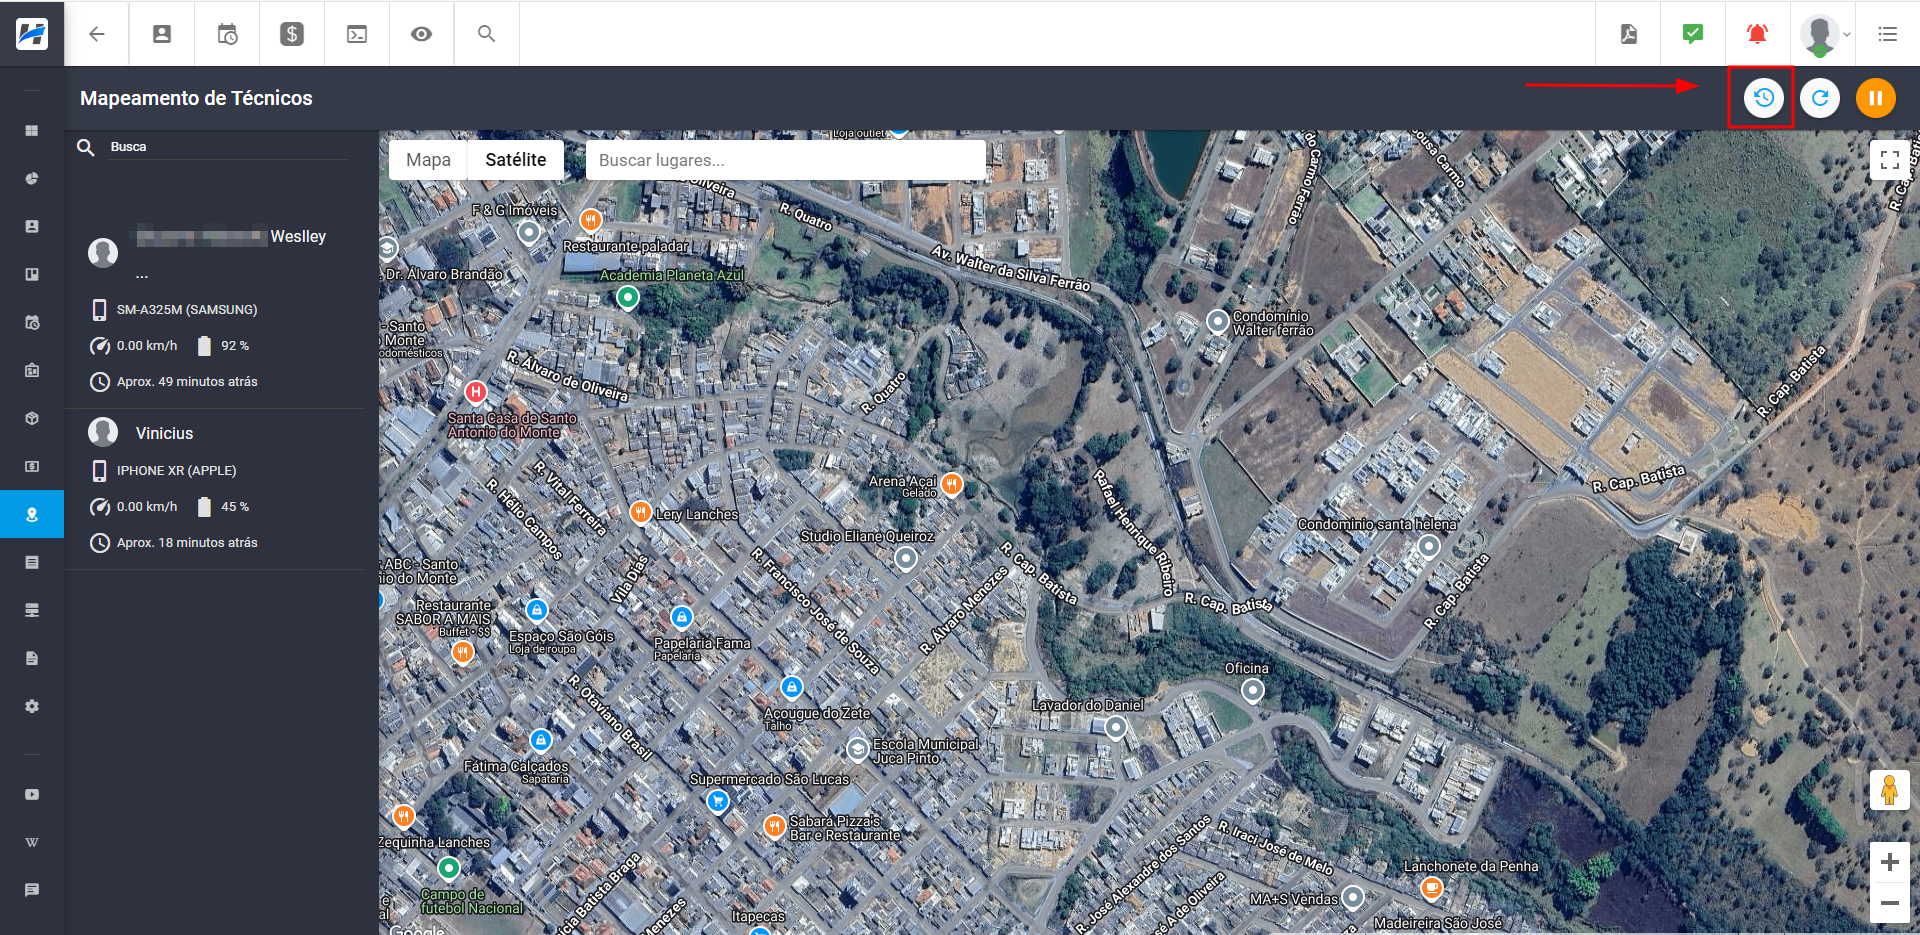Go back using the left arrow icon
The height and width of the screenshot is (935, 1920).
pos(97,34)
